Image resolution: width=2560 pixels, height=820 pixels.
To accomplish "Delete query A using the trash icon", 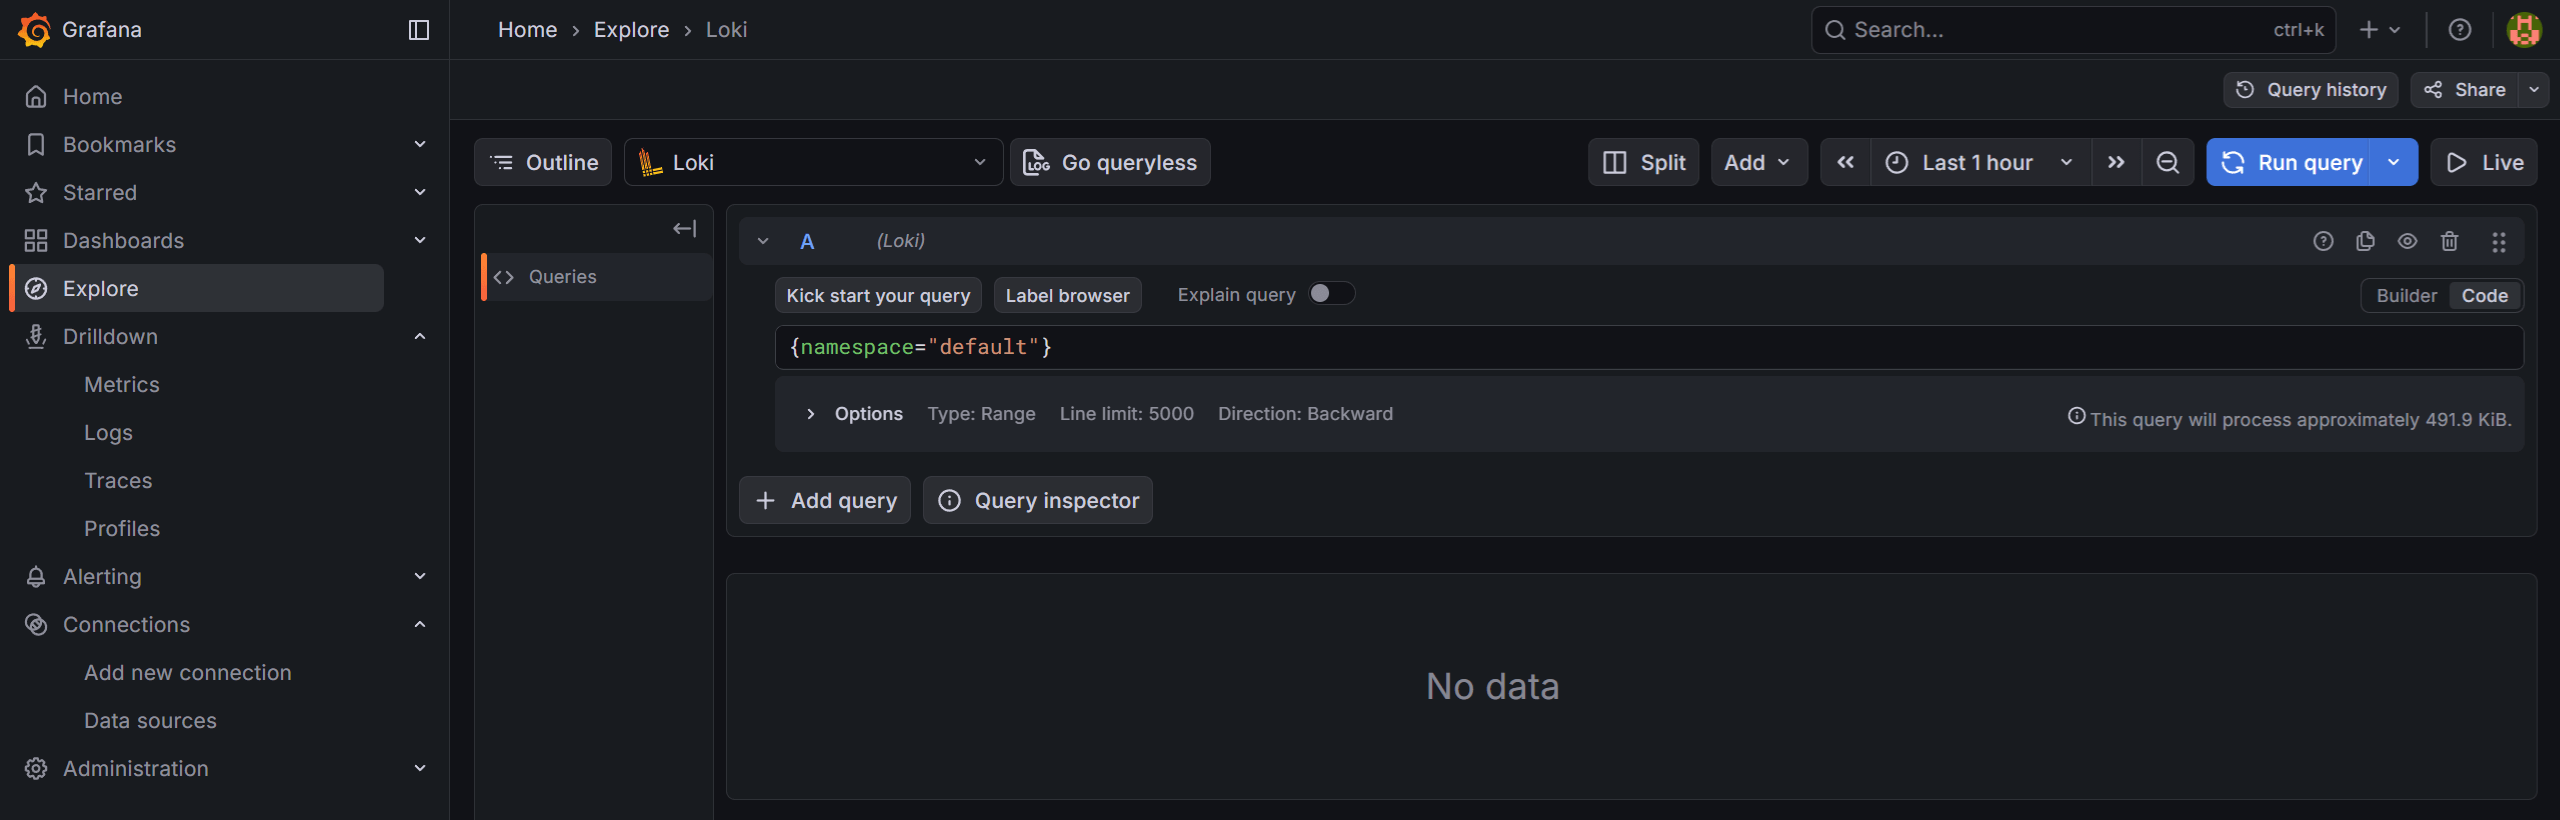I will [2449, 241].
